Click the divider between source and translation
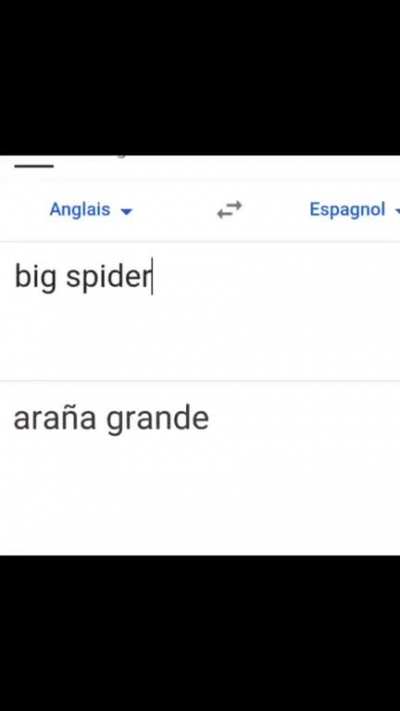 pos(200,381)
